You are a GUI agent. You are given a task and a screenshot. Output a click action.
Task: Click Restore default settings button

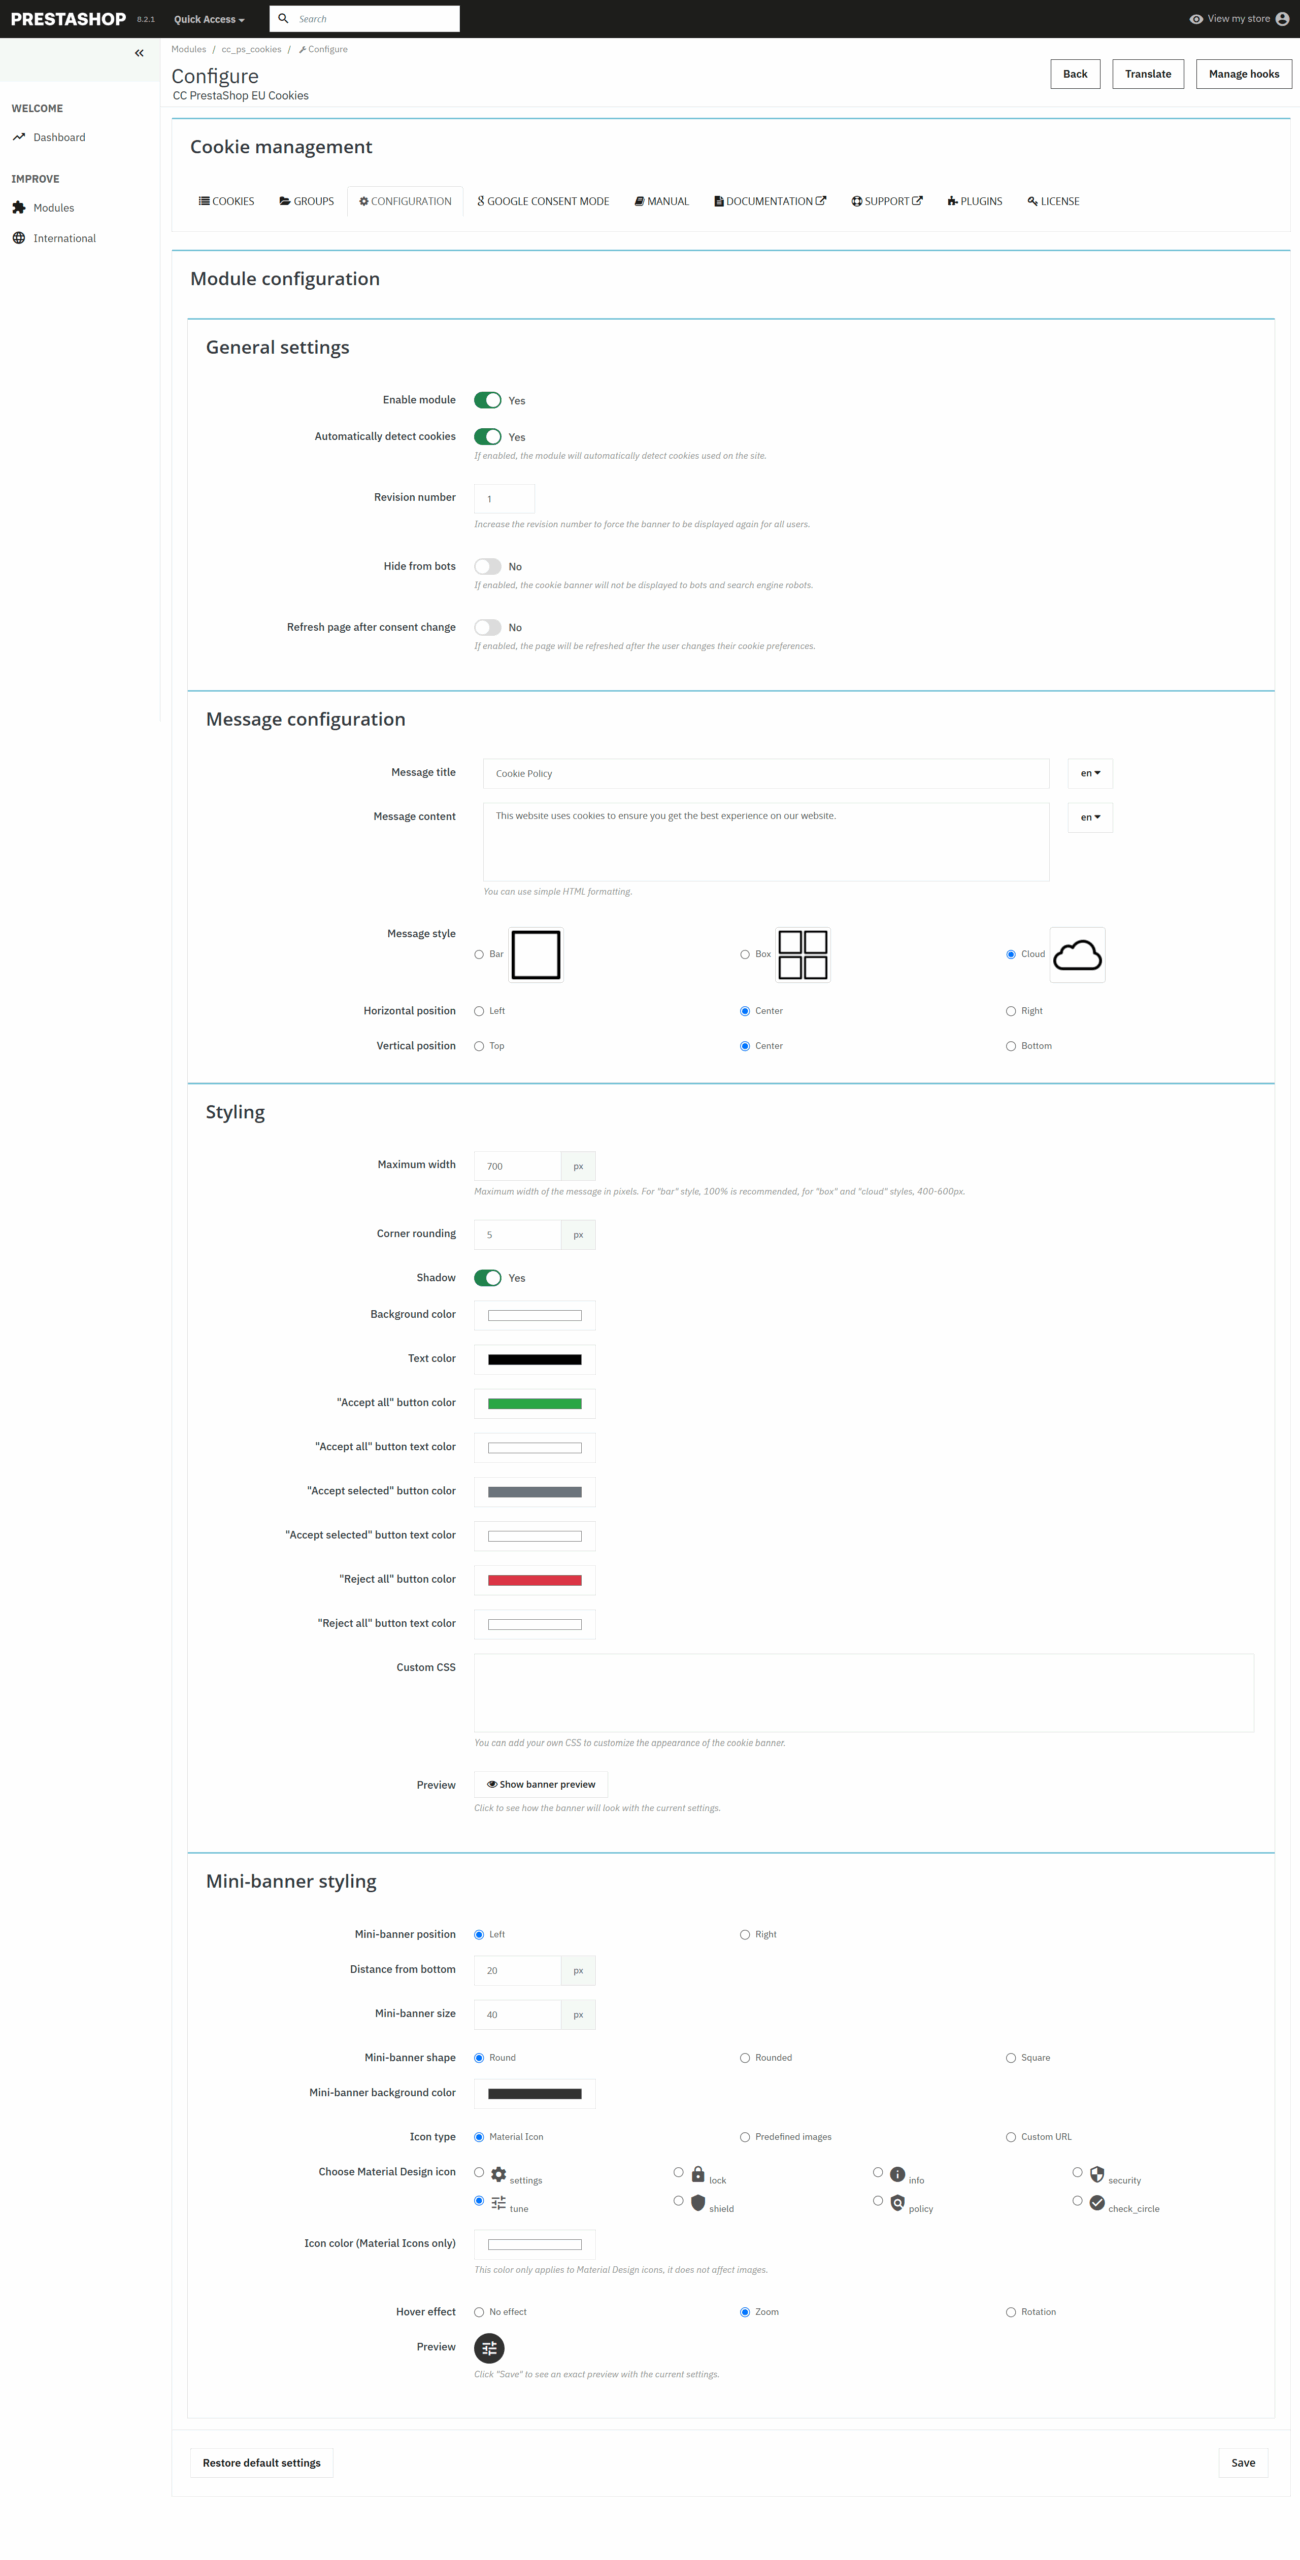[x=261, y=2462]
